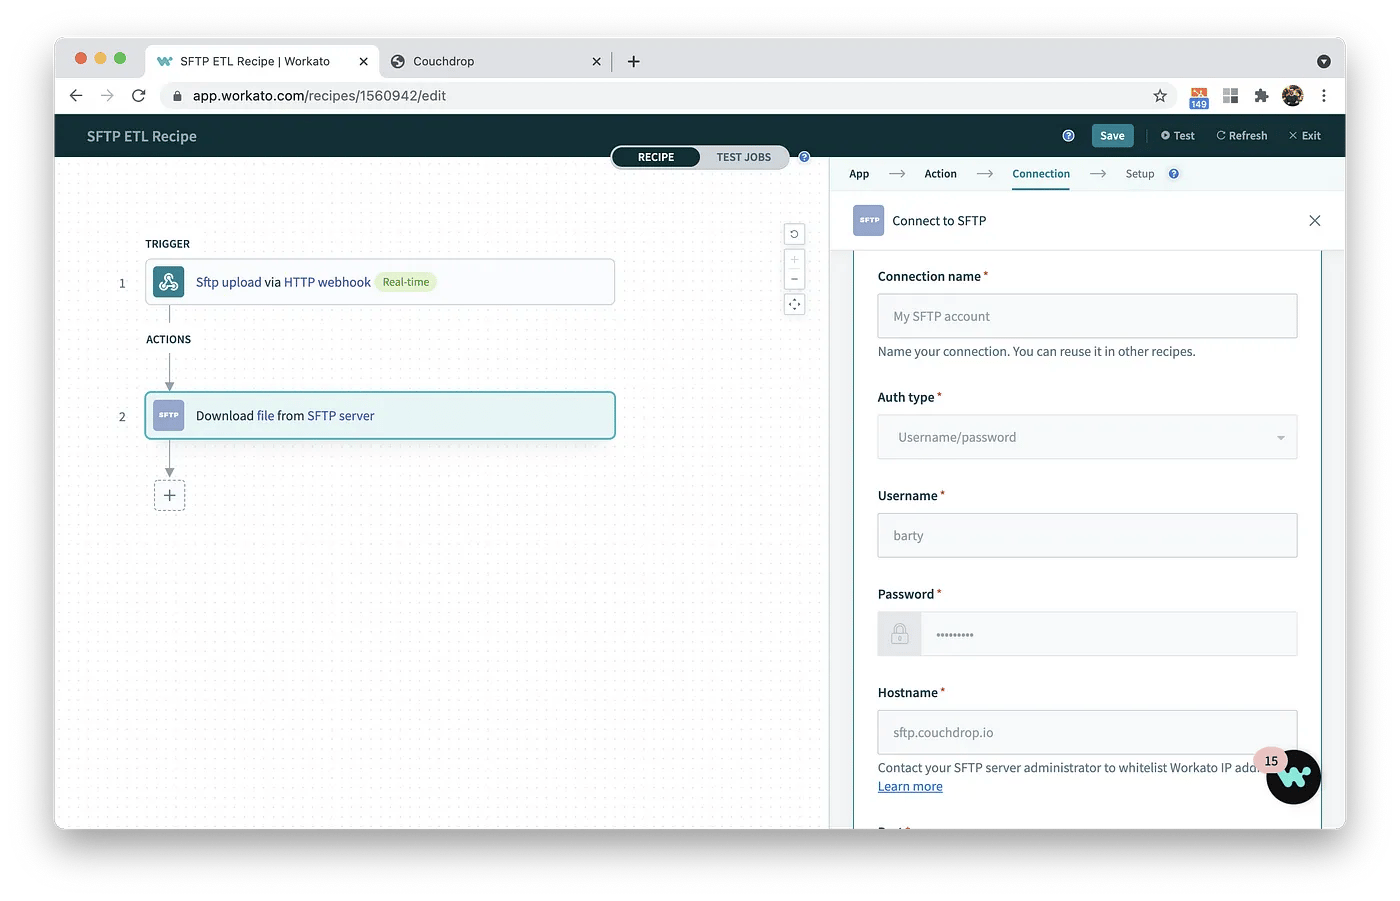Open the Auth type dropdown
The width and height of the screenshot is (1400, 901).
pos(1086,437)
